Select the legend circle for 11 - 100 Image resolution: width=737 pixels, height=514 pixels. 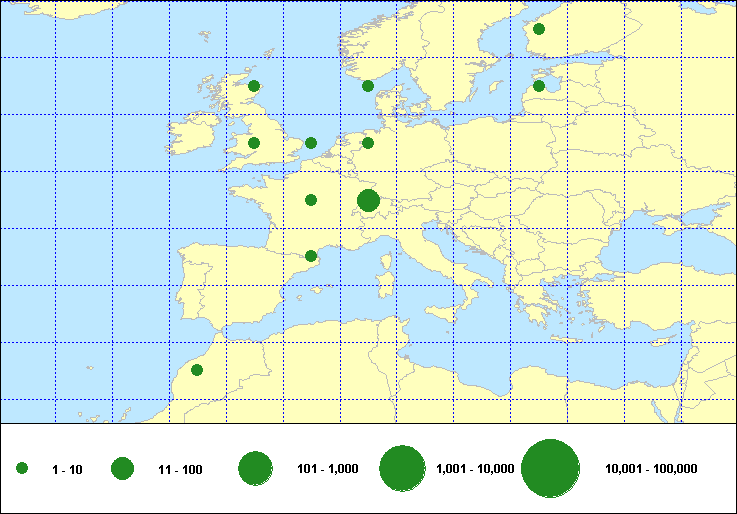123,469
